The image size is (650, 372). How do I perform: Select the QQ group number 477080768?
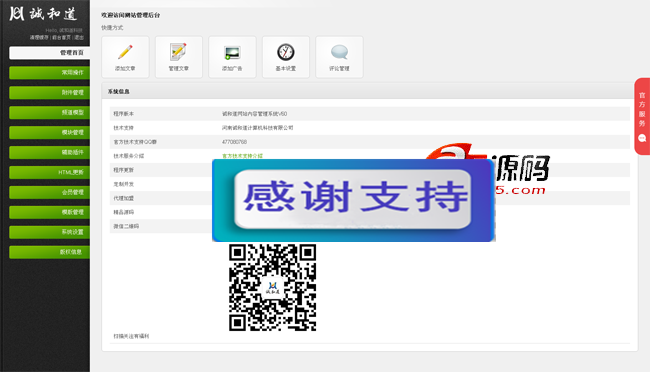[234, 142]
